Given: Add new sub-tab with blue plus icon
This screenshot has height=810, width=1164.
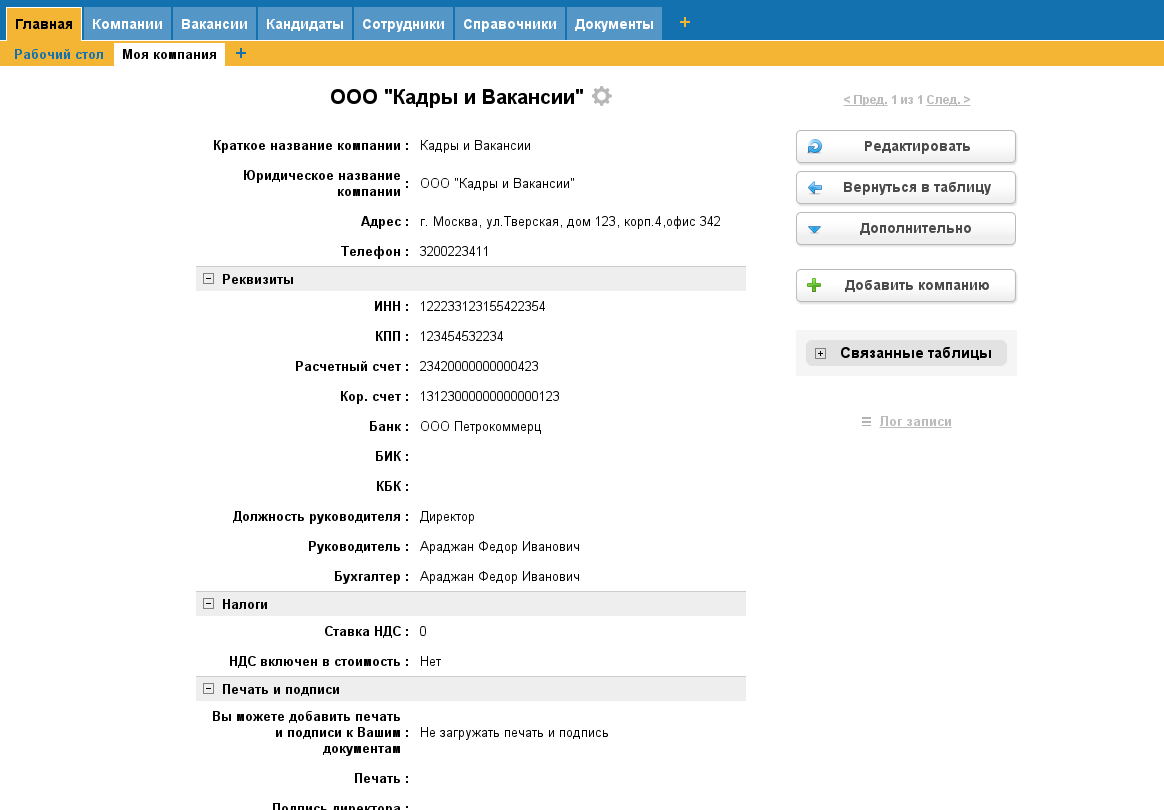Looking at the screenshot, I should coord(241,54).
